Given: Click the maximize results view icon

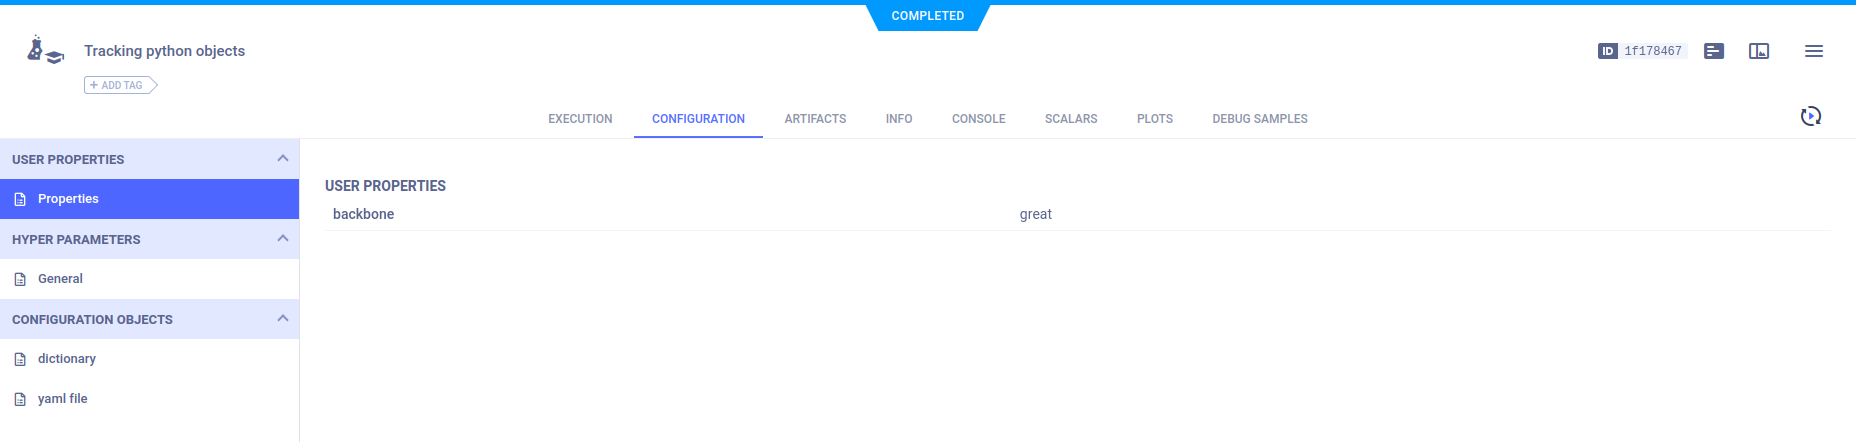Looking at the screenshot, I should pyautogui.click(x=1758, y=51).
